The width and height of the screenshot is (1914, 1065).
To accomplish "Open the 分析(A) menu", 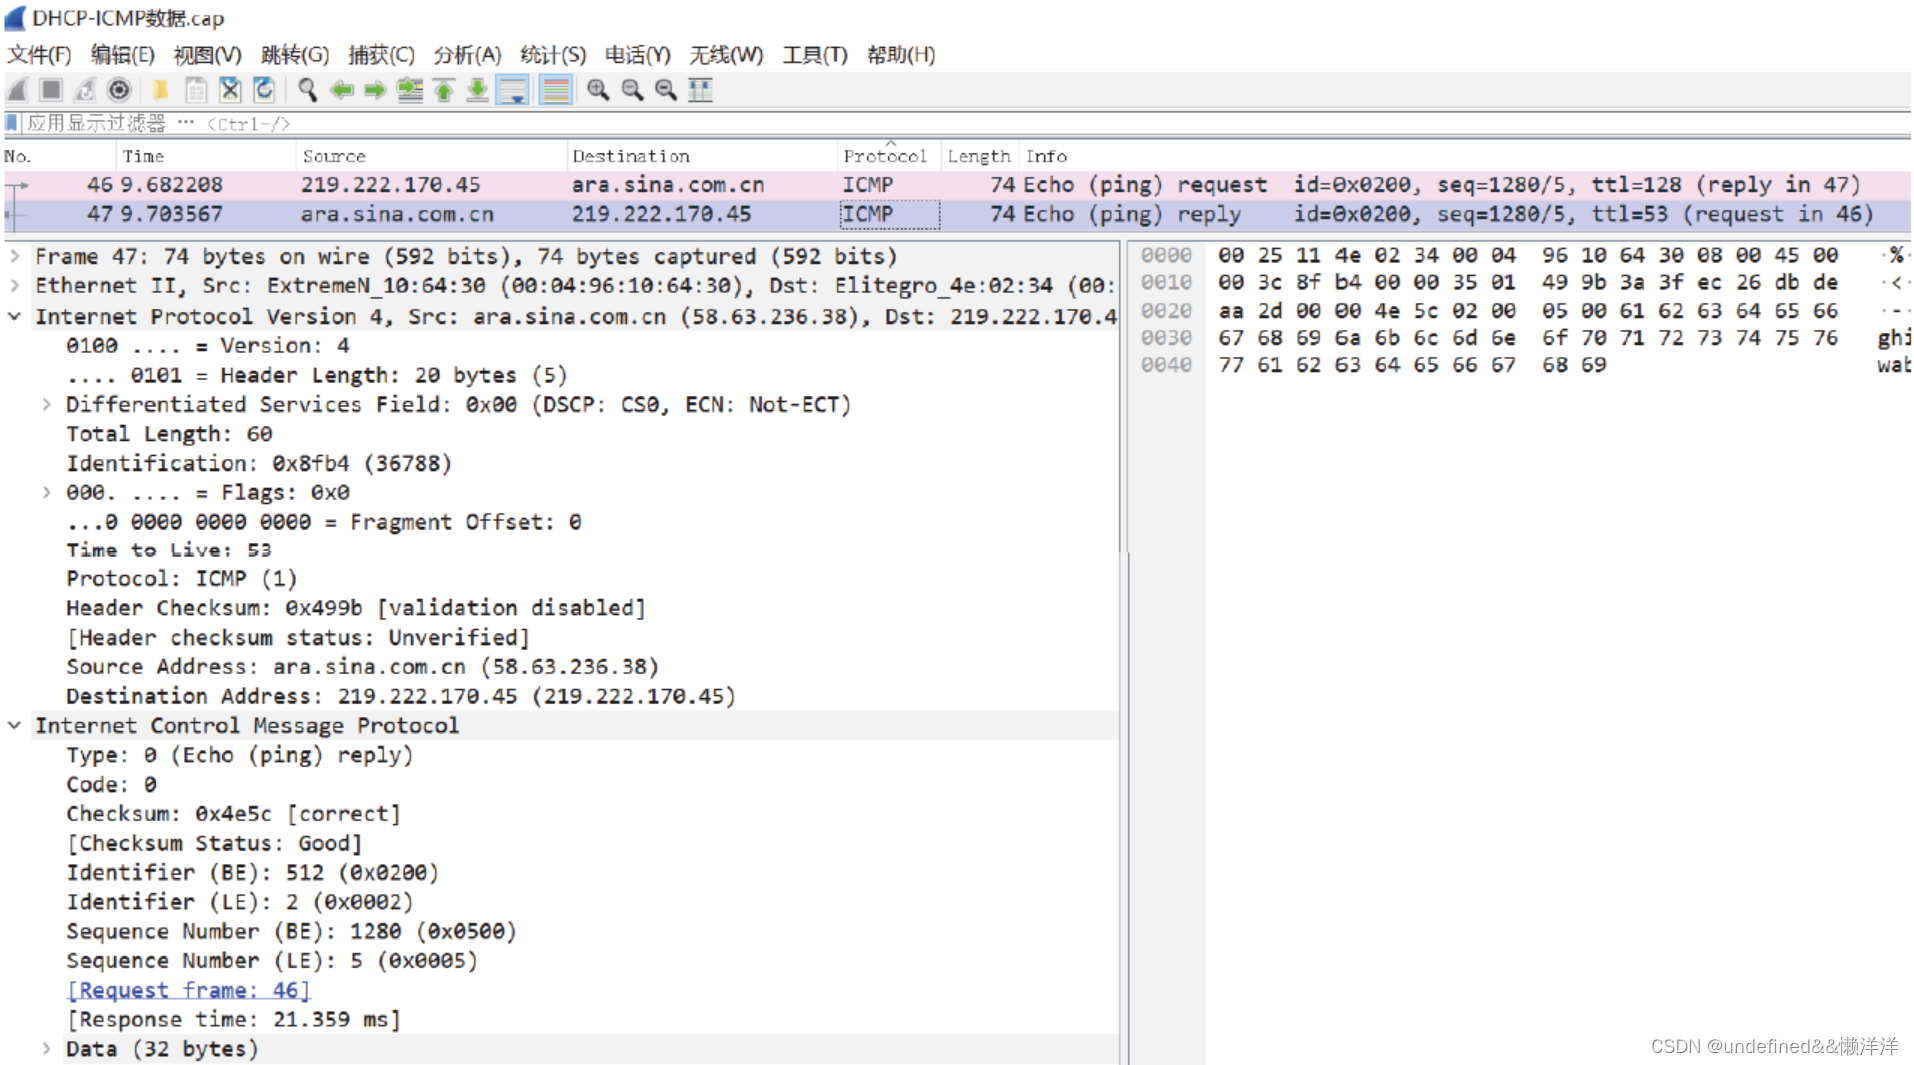I will (466, 55).
